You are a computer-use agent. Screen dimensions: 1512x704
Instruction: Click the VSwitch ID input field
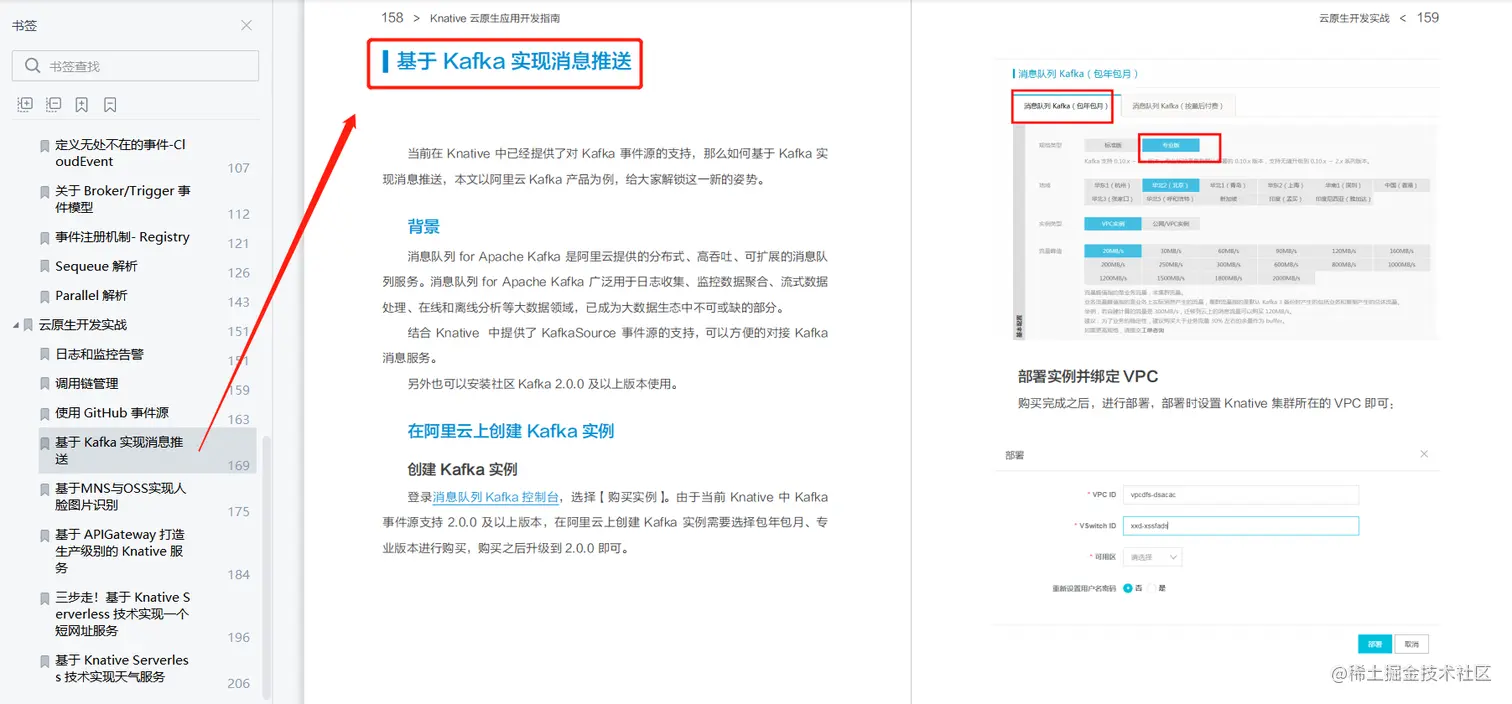1240,525
